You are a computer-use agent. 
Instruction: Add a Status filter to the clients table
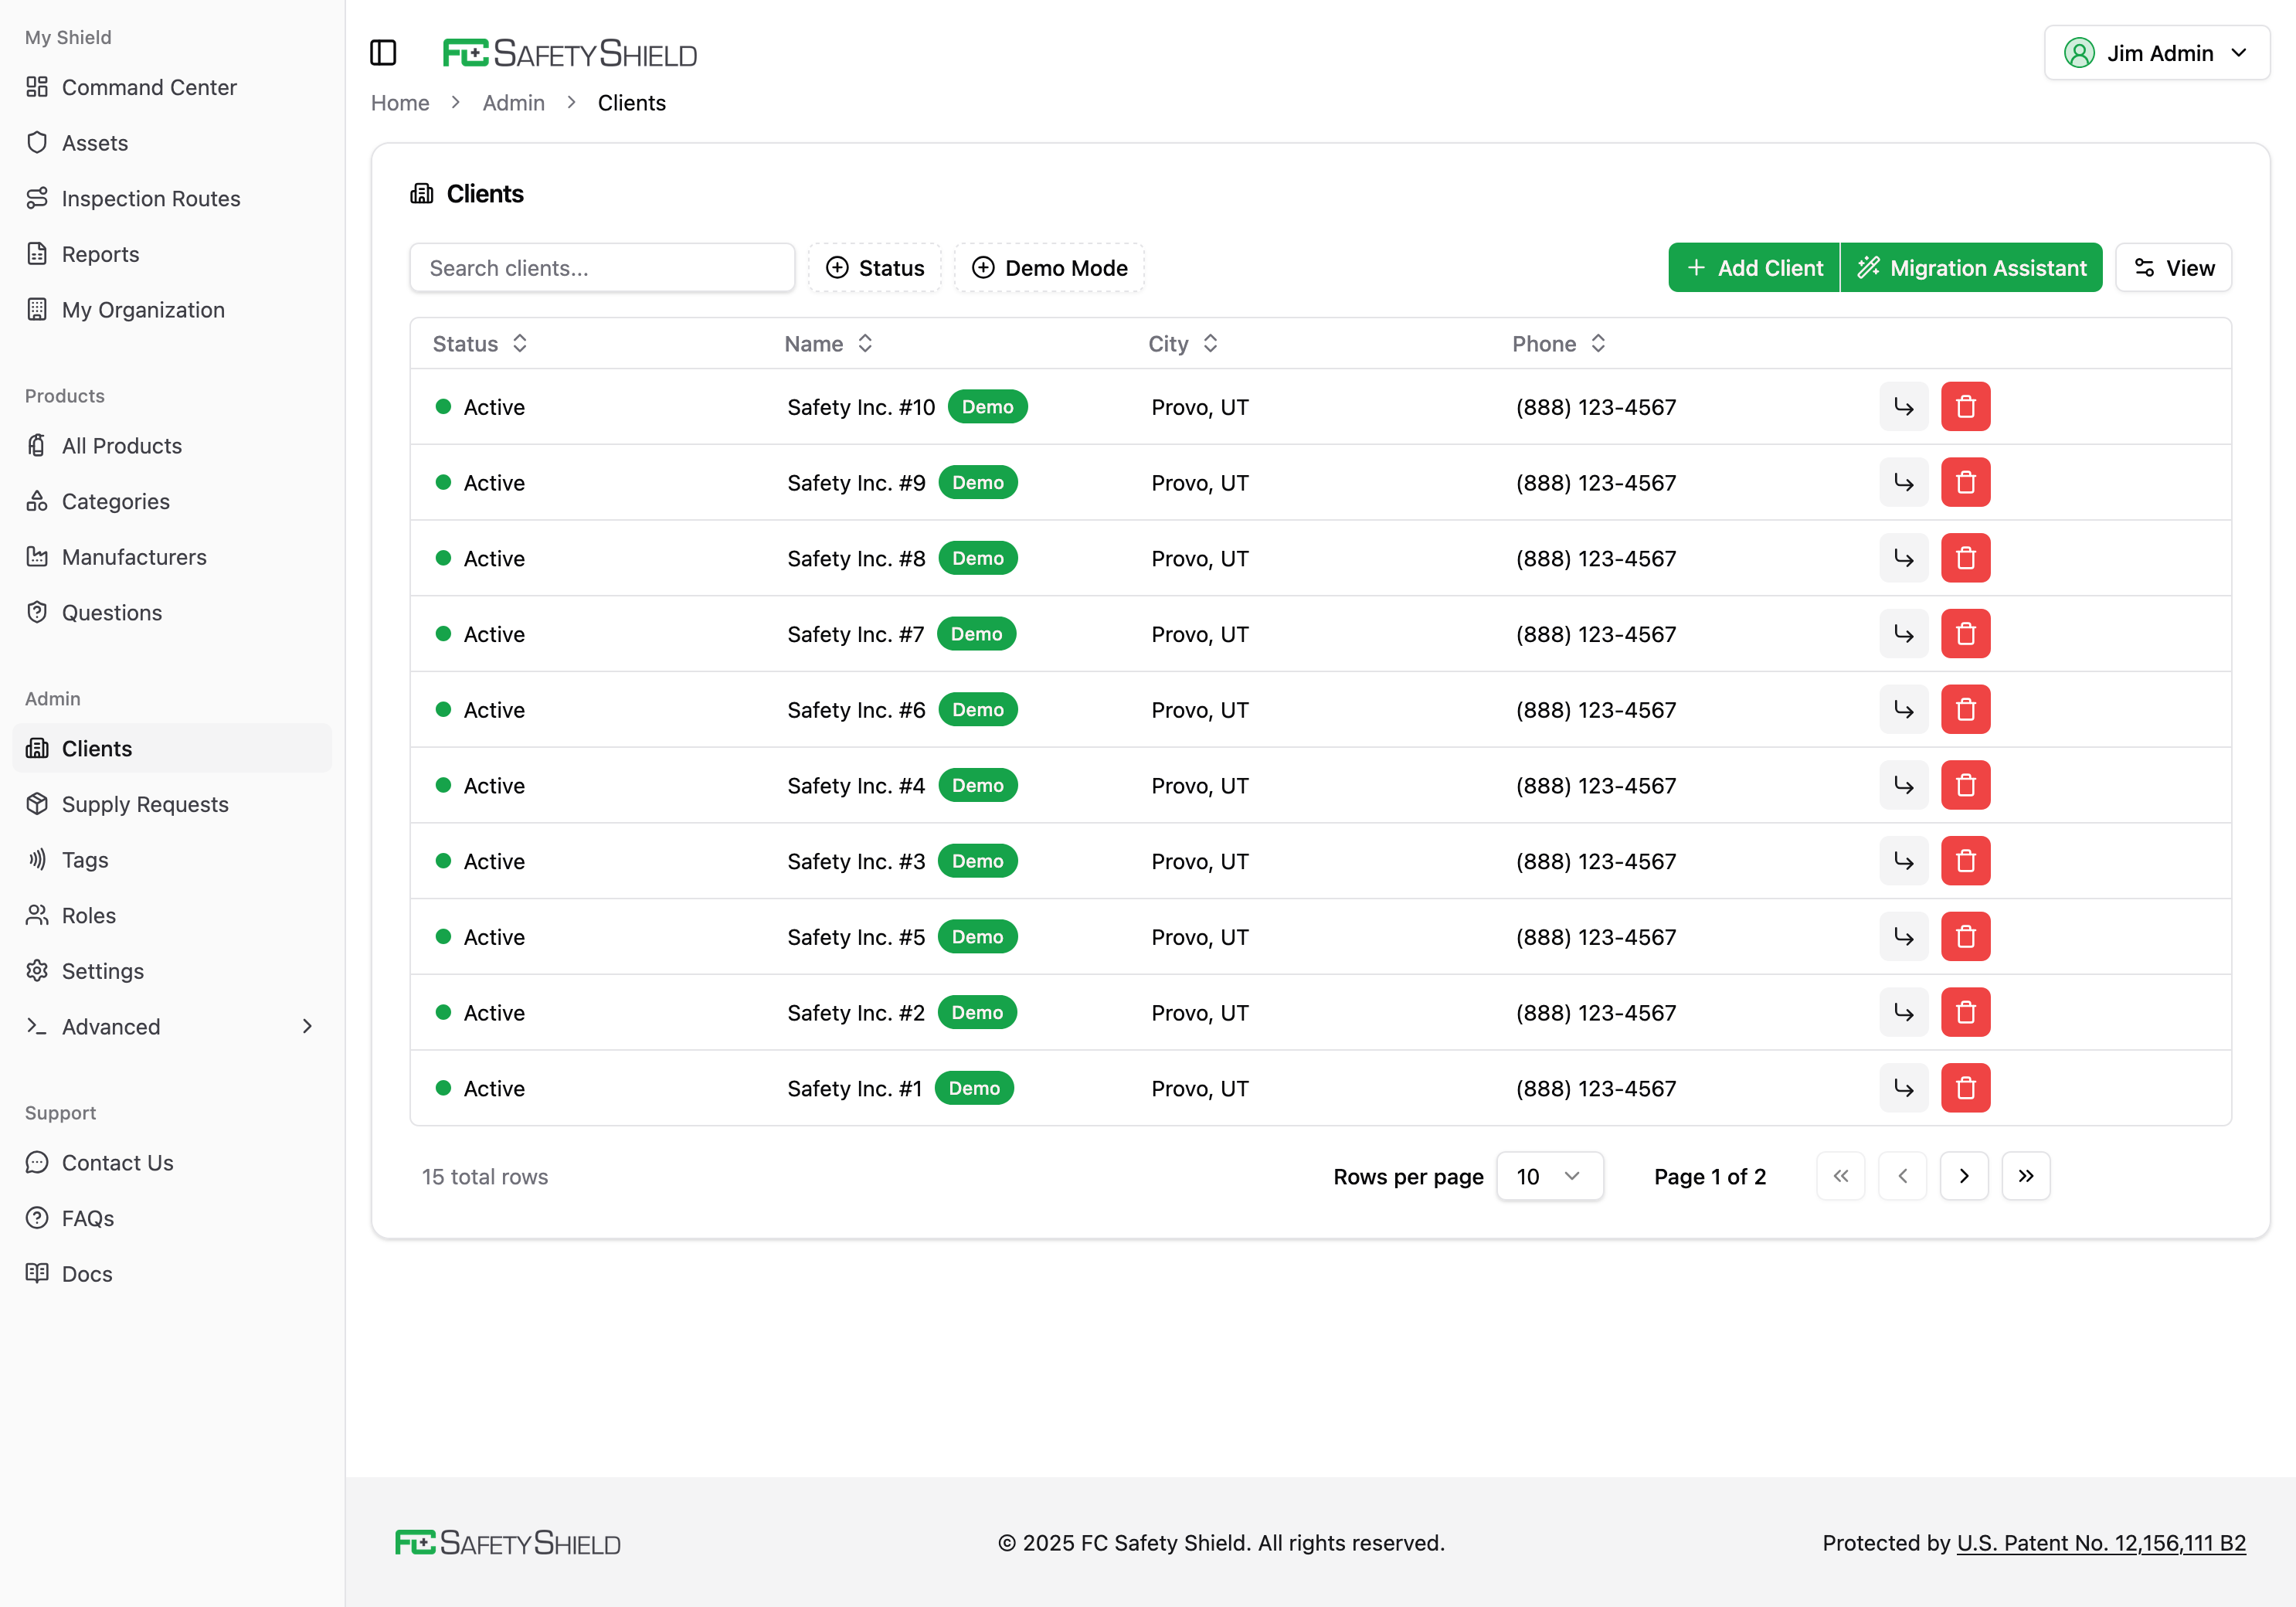(x=875, y=267)
